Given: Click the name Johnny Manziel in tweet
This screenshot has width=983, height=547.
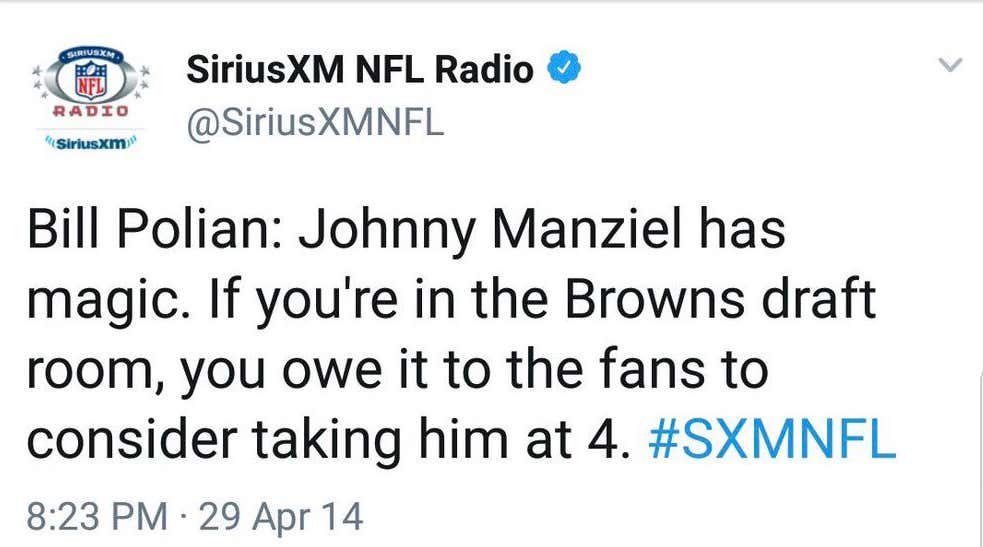Looking at the screenshot, I should pos(490,231).
